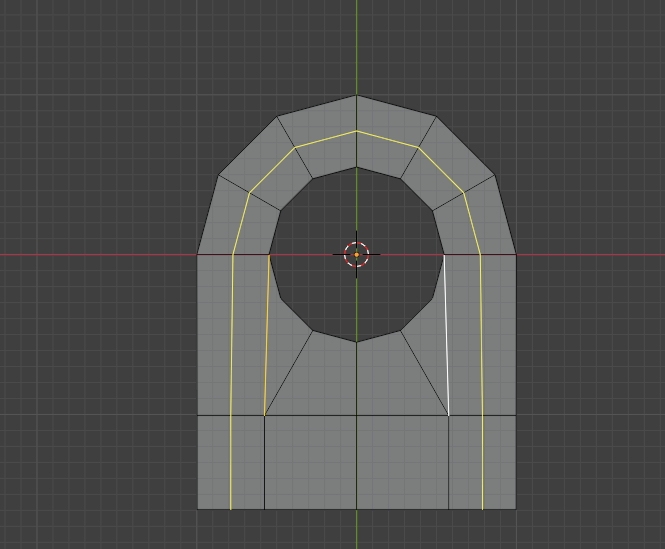Click the top vertex of the circular hole
Image resolution: width=665 pixels, height=549 pixels.
coord(356,167)
